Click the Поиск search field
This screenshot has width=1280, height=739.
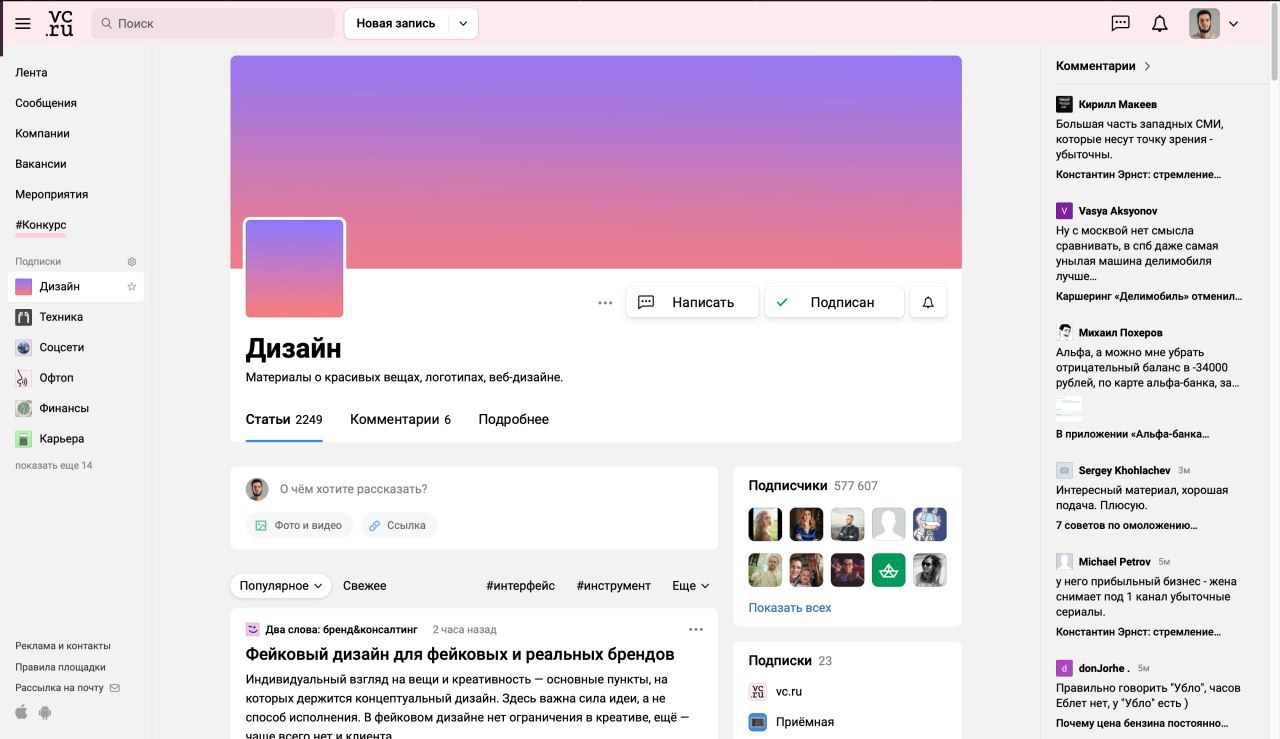click(x=213, y=24)
